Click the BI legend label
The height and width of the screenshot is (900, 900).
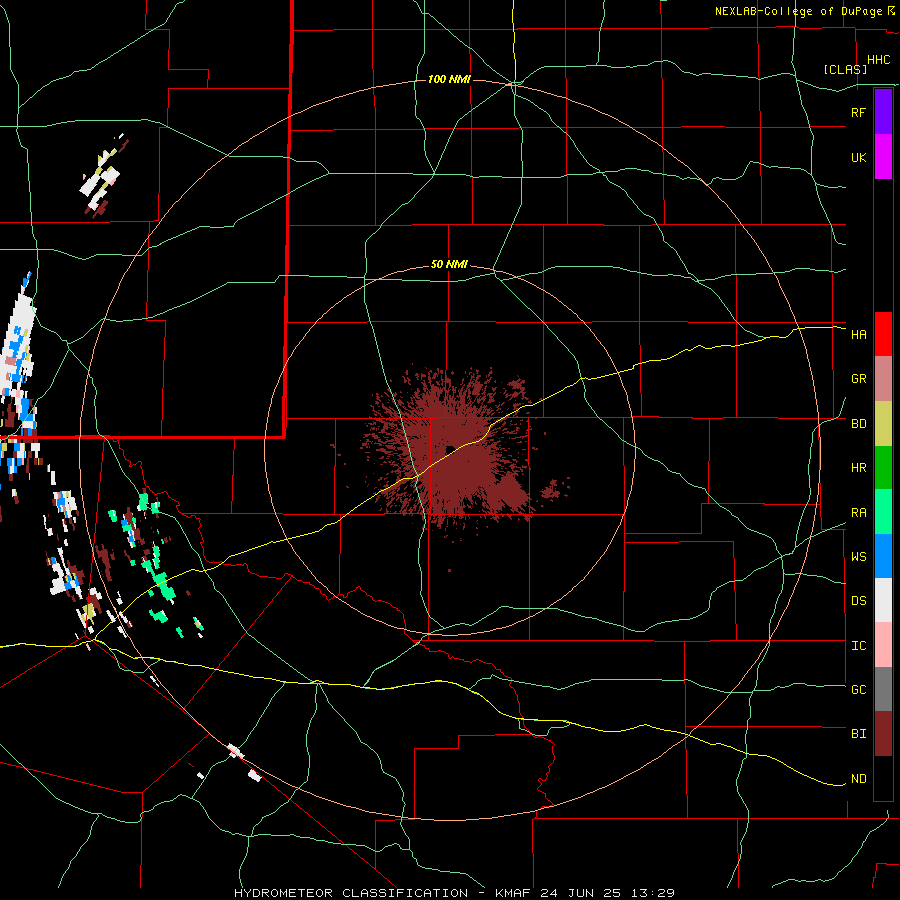858,734
